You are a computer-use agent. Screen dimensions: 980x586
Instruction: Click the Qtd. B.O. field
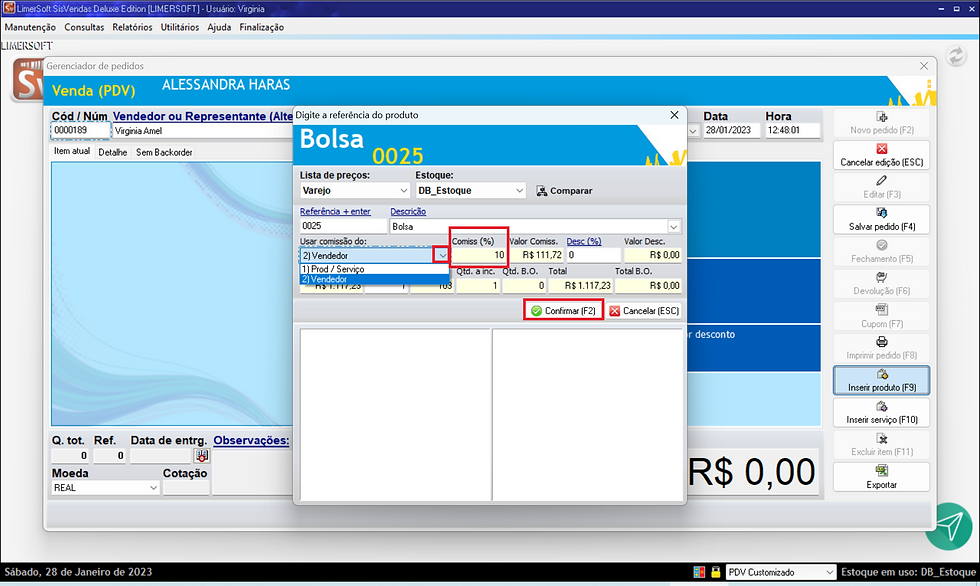pyautogui.click(x=524, y=286)
